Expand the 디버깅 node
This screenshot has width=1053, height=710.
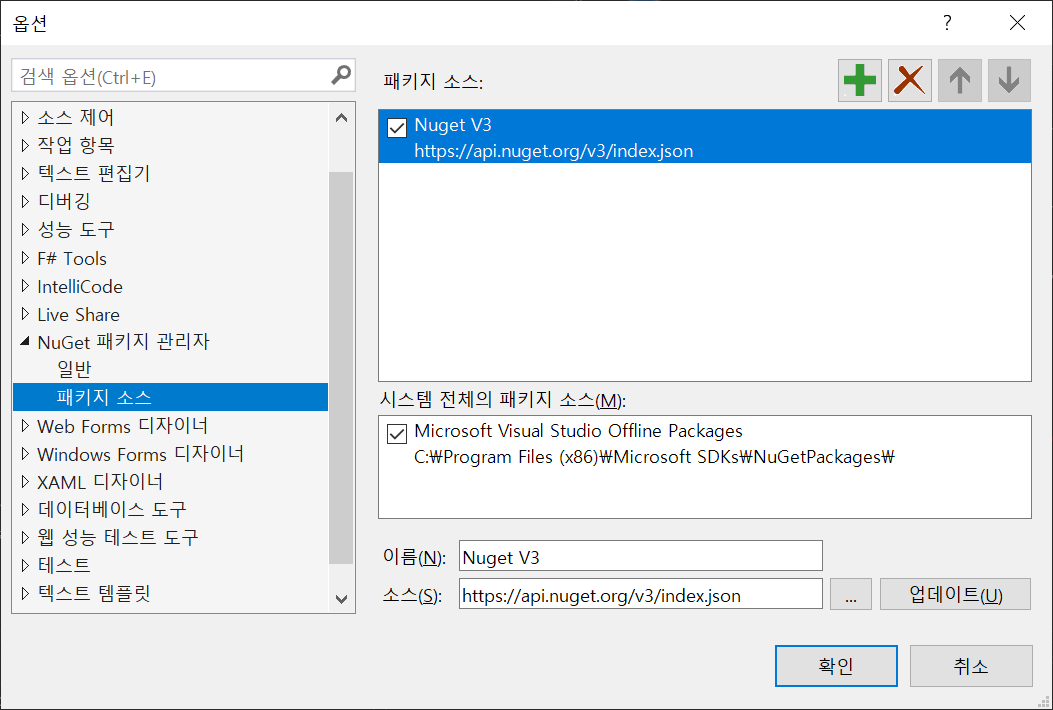pos(25,201)
